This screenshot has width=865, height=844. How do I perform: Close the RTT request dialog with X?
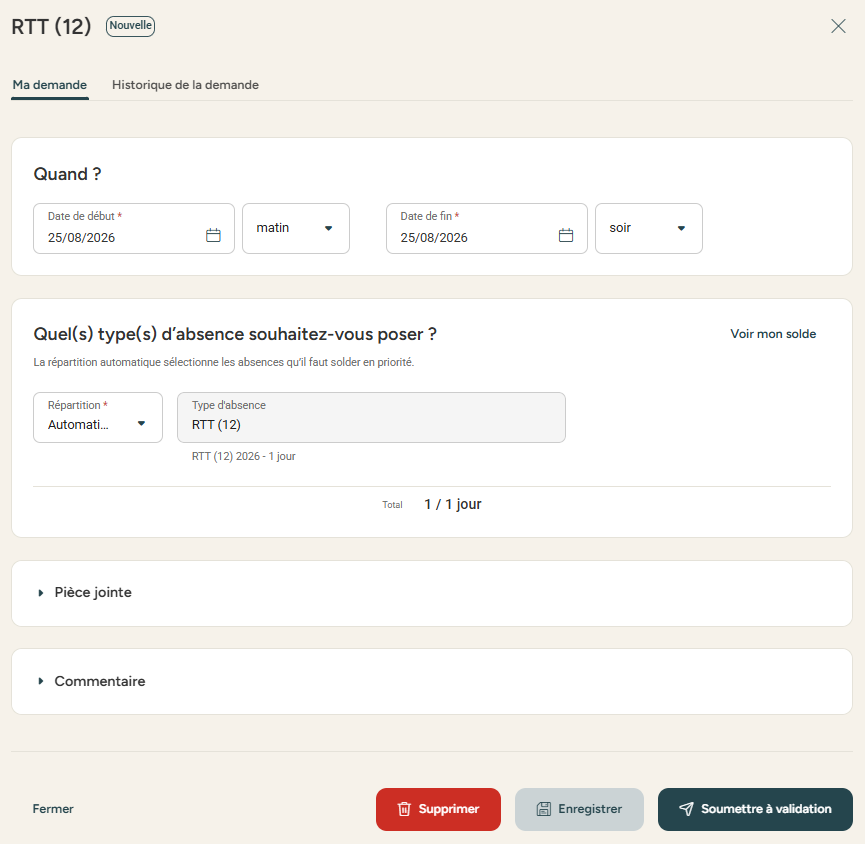coord(838,26)
